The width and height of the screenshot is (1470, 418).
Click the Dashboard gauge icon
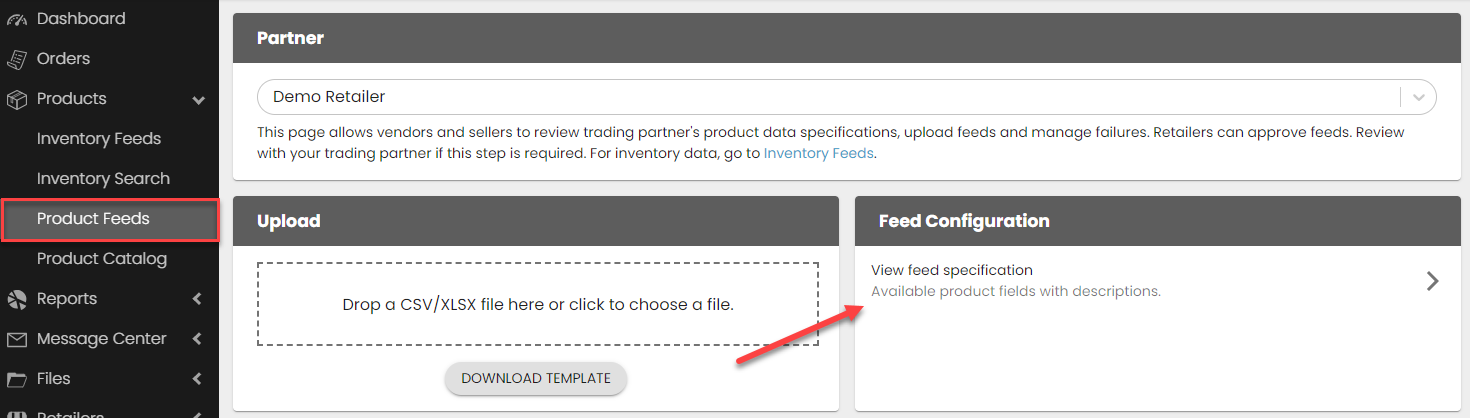(x=16, y=19)
